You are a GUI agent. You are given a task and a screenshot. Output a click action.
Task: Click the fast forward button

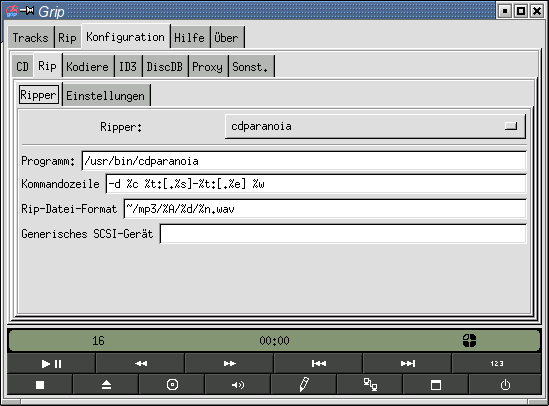click(x=229, y=364)
